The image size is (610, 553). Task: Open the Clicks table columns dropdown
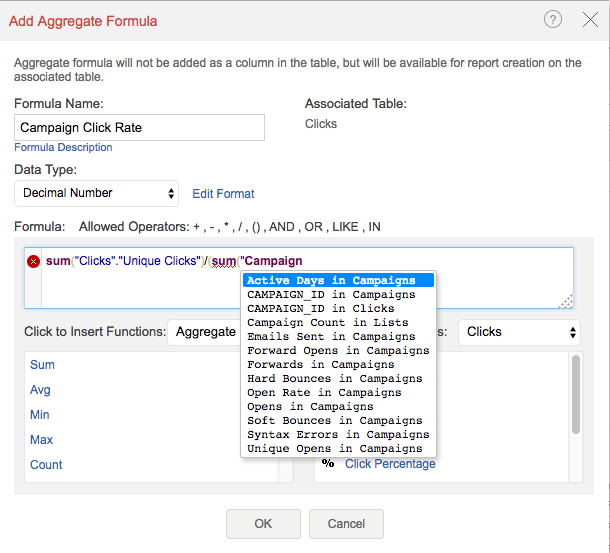tap(519, 331)
